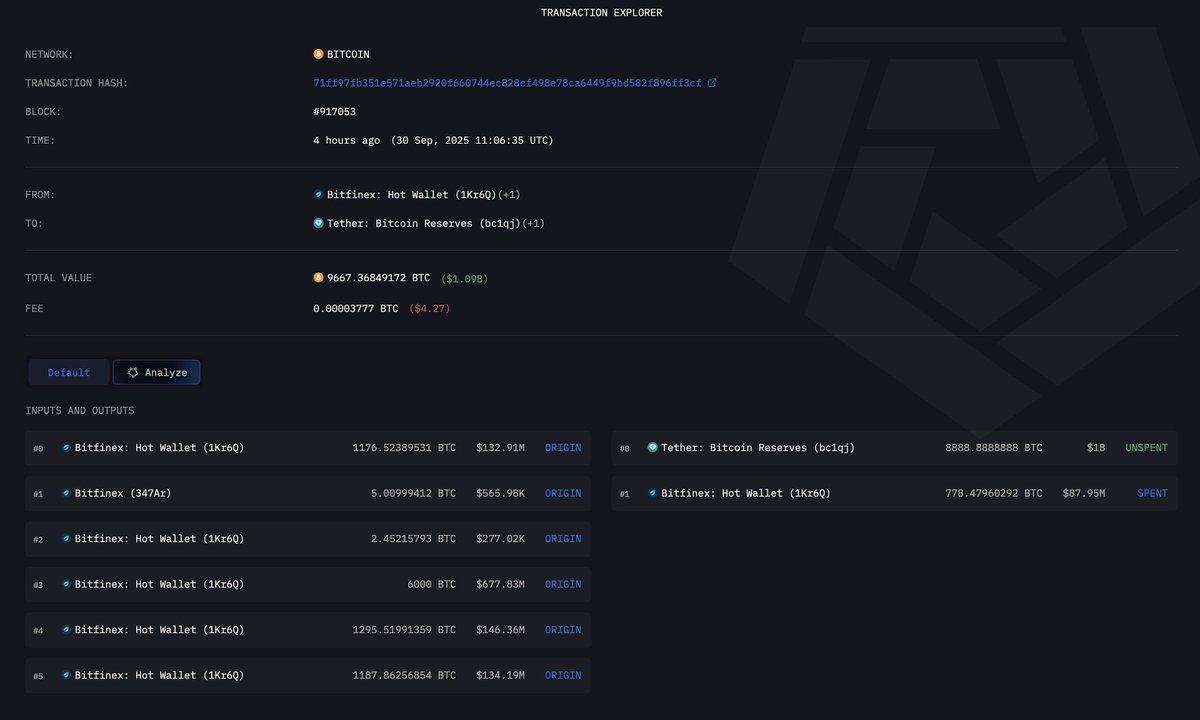This screenshot has width=1200, height=720.
Task: Click 8888.8888888 BTC output amount
Action: tap(994, 448)
